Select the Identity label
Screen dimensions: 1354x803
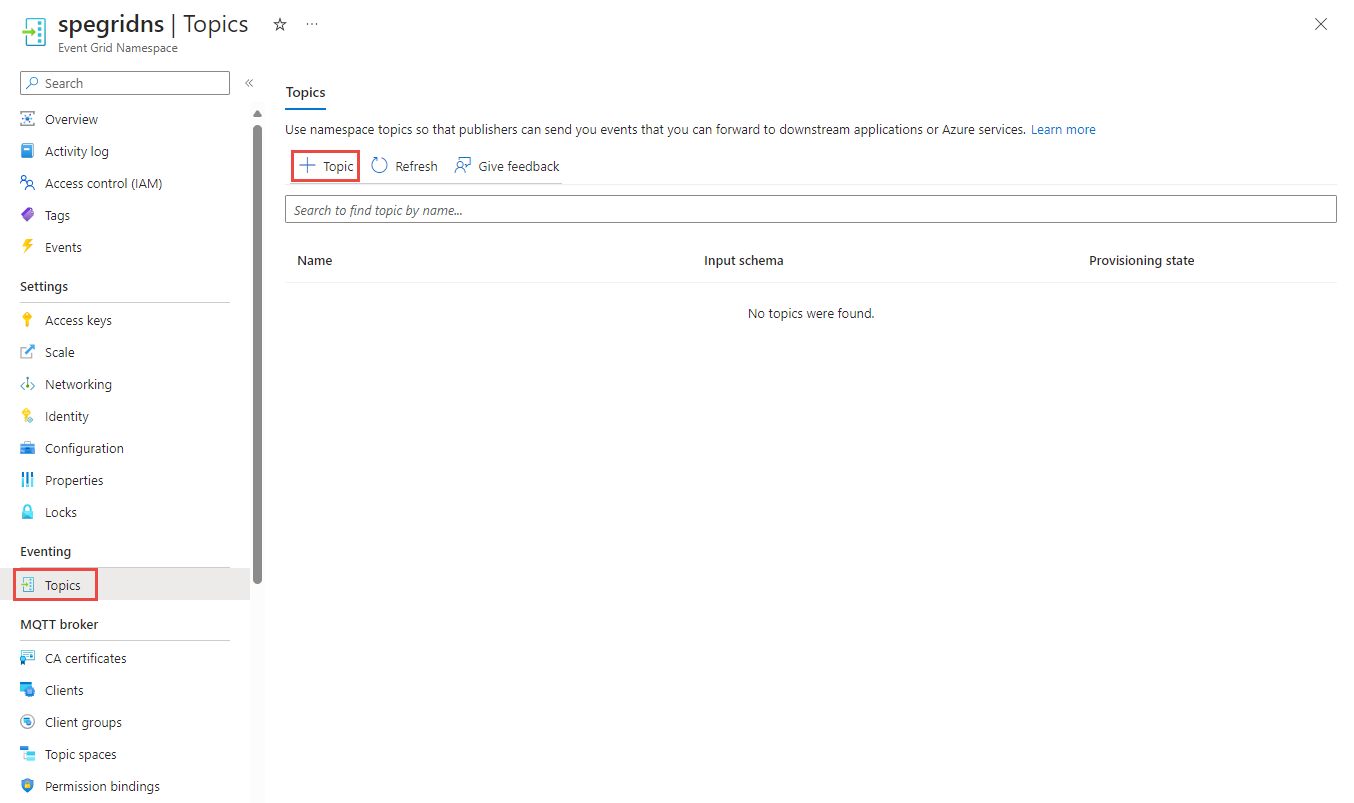point(67,417)
